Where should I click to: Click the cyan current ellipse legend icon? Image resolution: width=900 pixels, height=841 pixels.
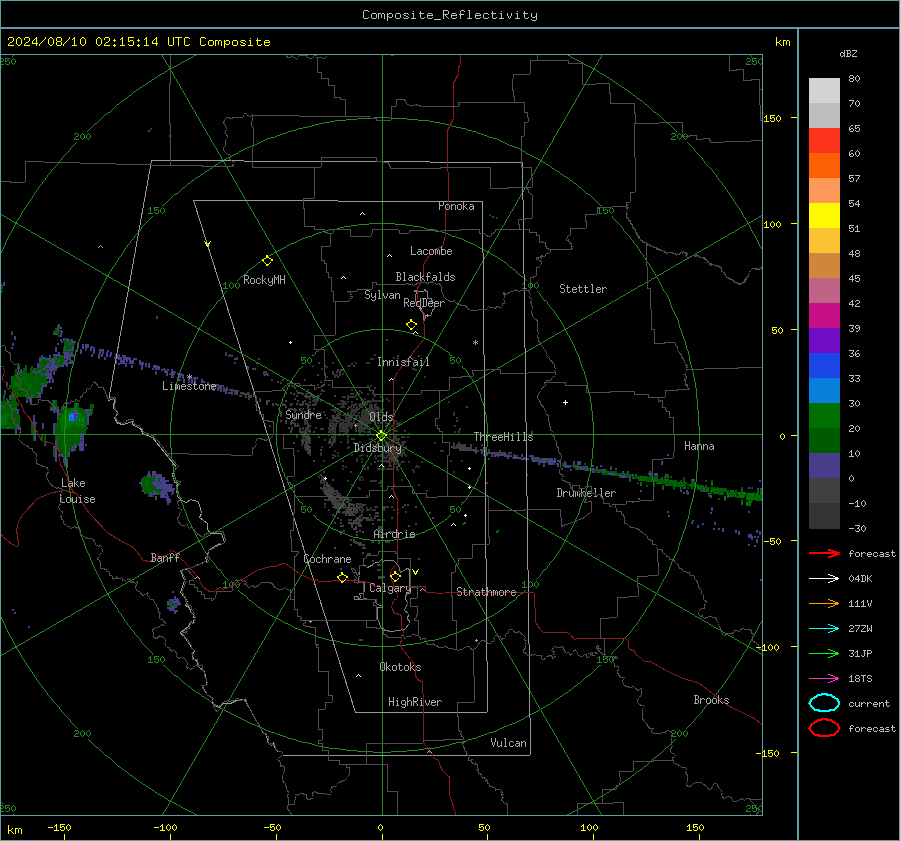(824, 703)
